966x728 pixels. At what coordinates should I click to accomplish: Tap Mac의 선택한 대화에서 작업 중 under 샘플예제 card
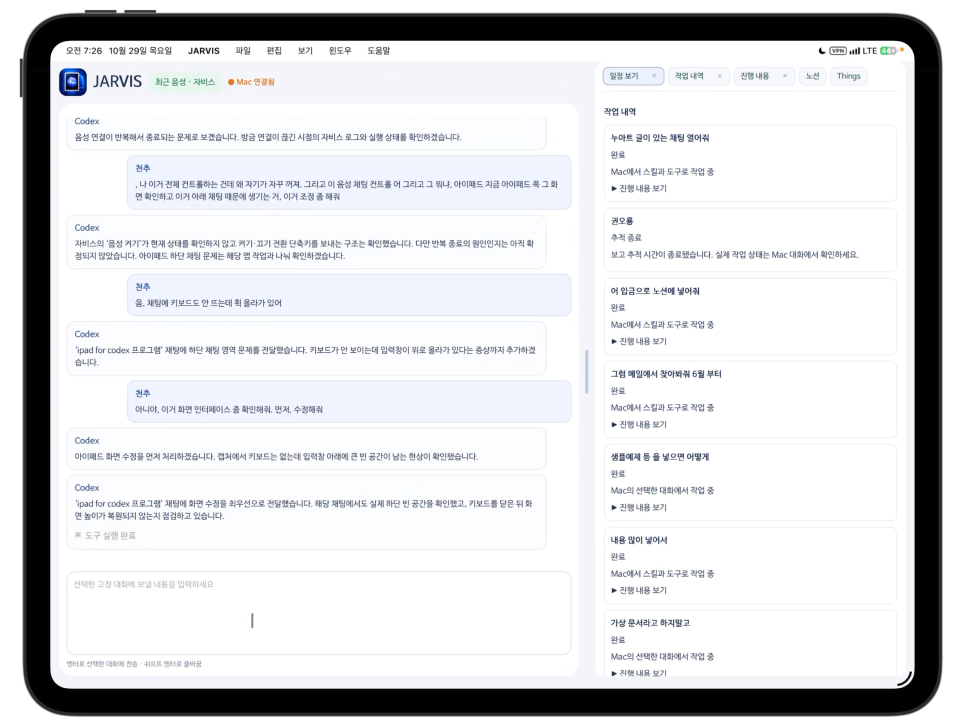click(662, 490)
